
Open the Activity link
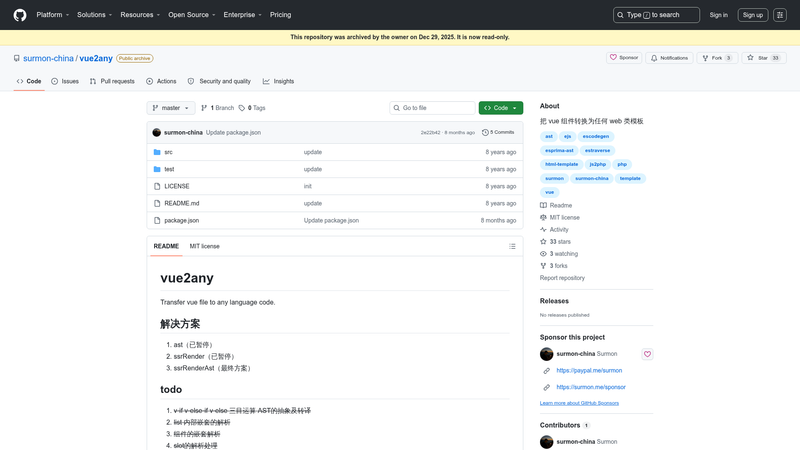(554, 230)
